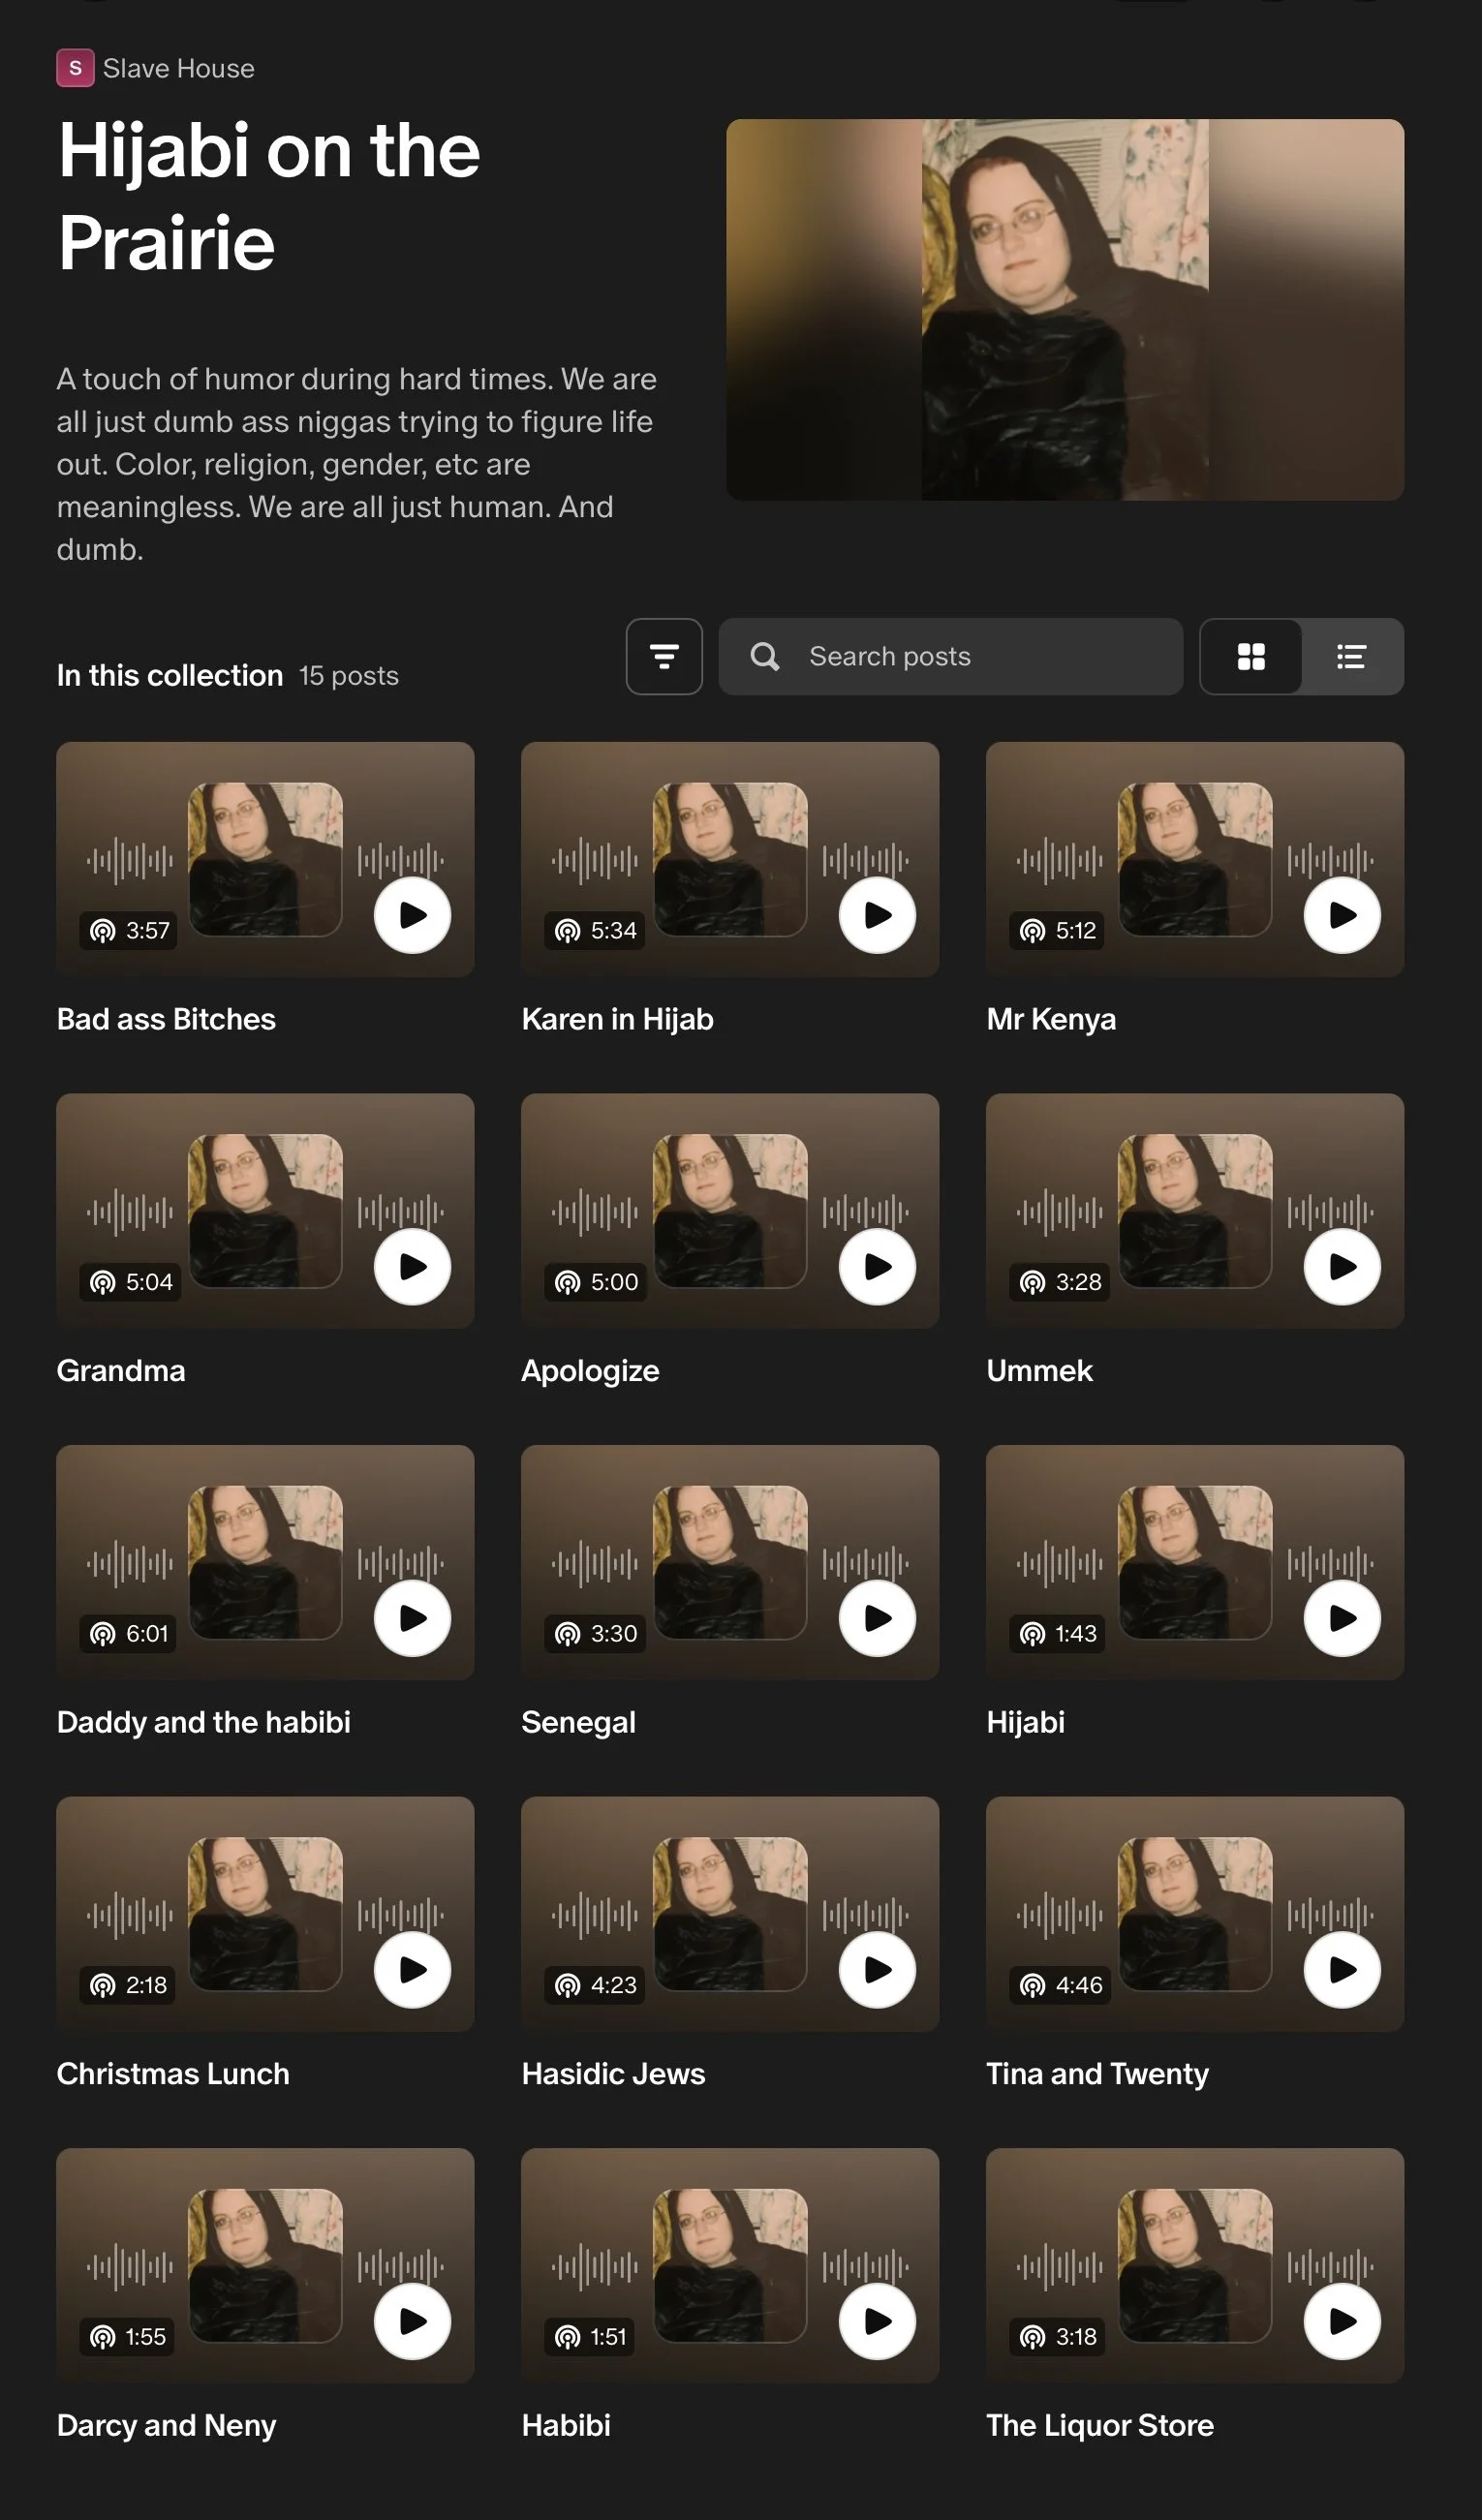
Task: Open The Liquor Store post title
Action: coord(1100,2425)
